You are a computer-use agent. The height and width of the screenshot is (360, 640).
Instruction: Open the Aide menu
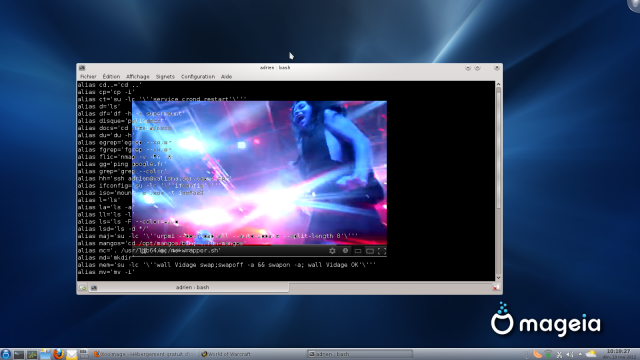(x=227, y=76)
